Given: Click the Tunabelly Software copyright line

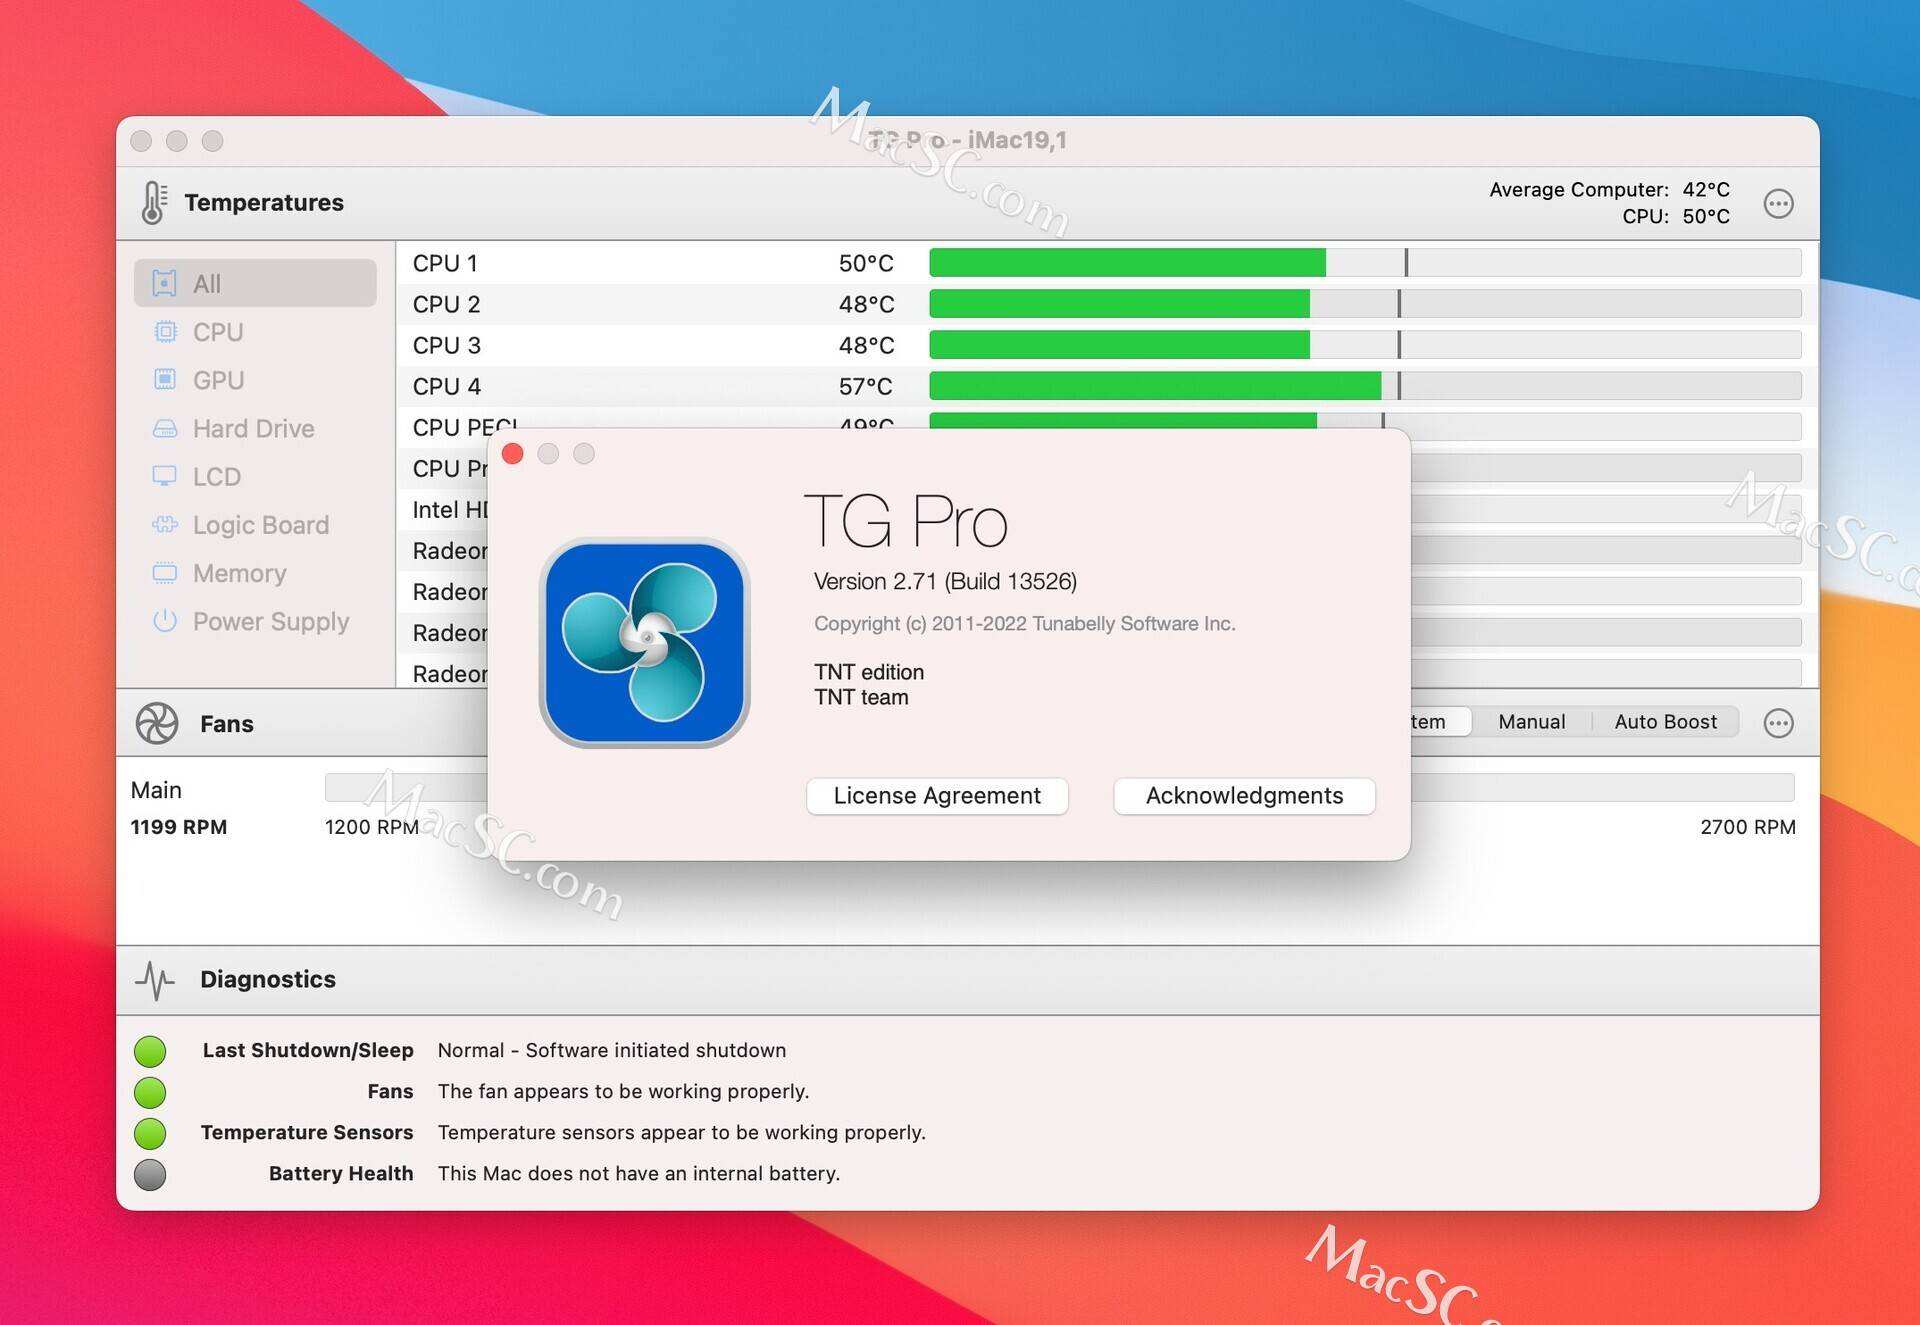Looking at the screenshot, I should coord(1025,623).
